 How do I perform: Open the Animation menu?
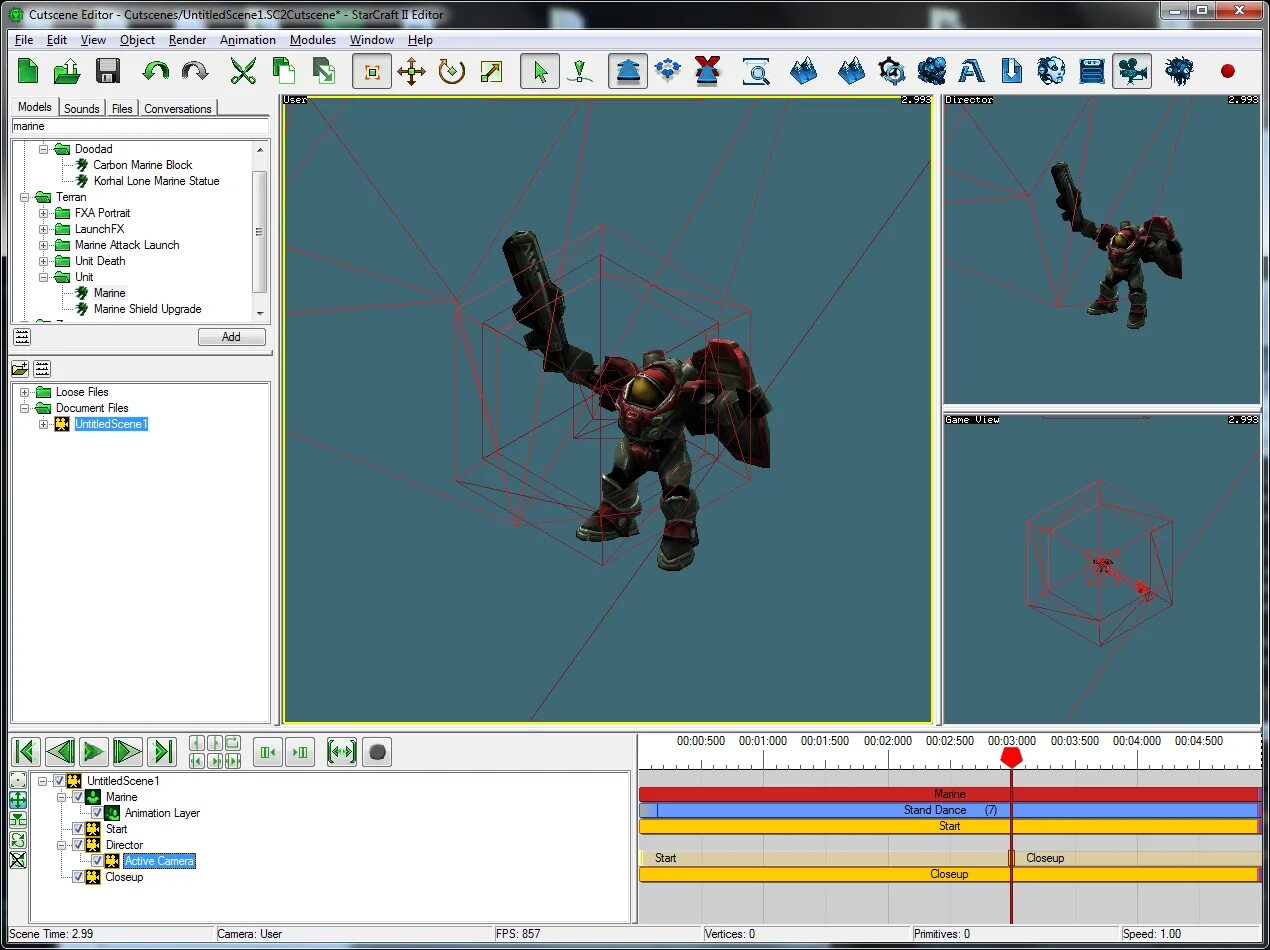click(x=248, y=40)
